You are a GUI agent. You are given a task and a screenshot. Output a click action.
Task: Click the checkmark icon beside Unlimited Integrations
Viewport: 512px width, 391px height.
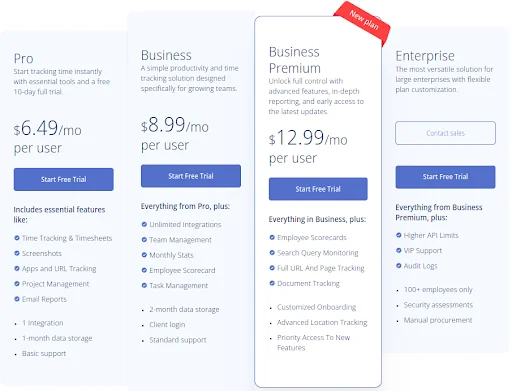[144, 224]
